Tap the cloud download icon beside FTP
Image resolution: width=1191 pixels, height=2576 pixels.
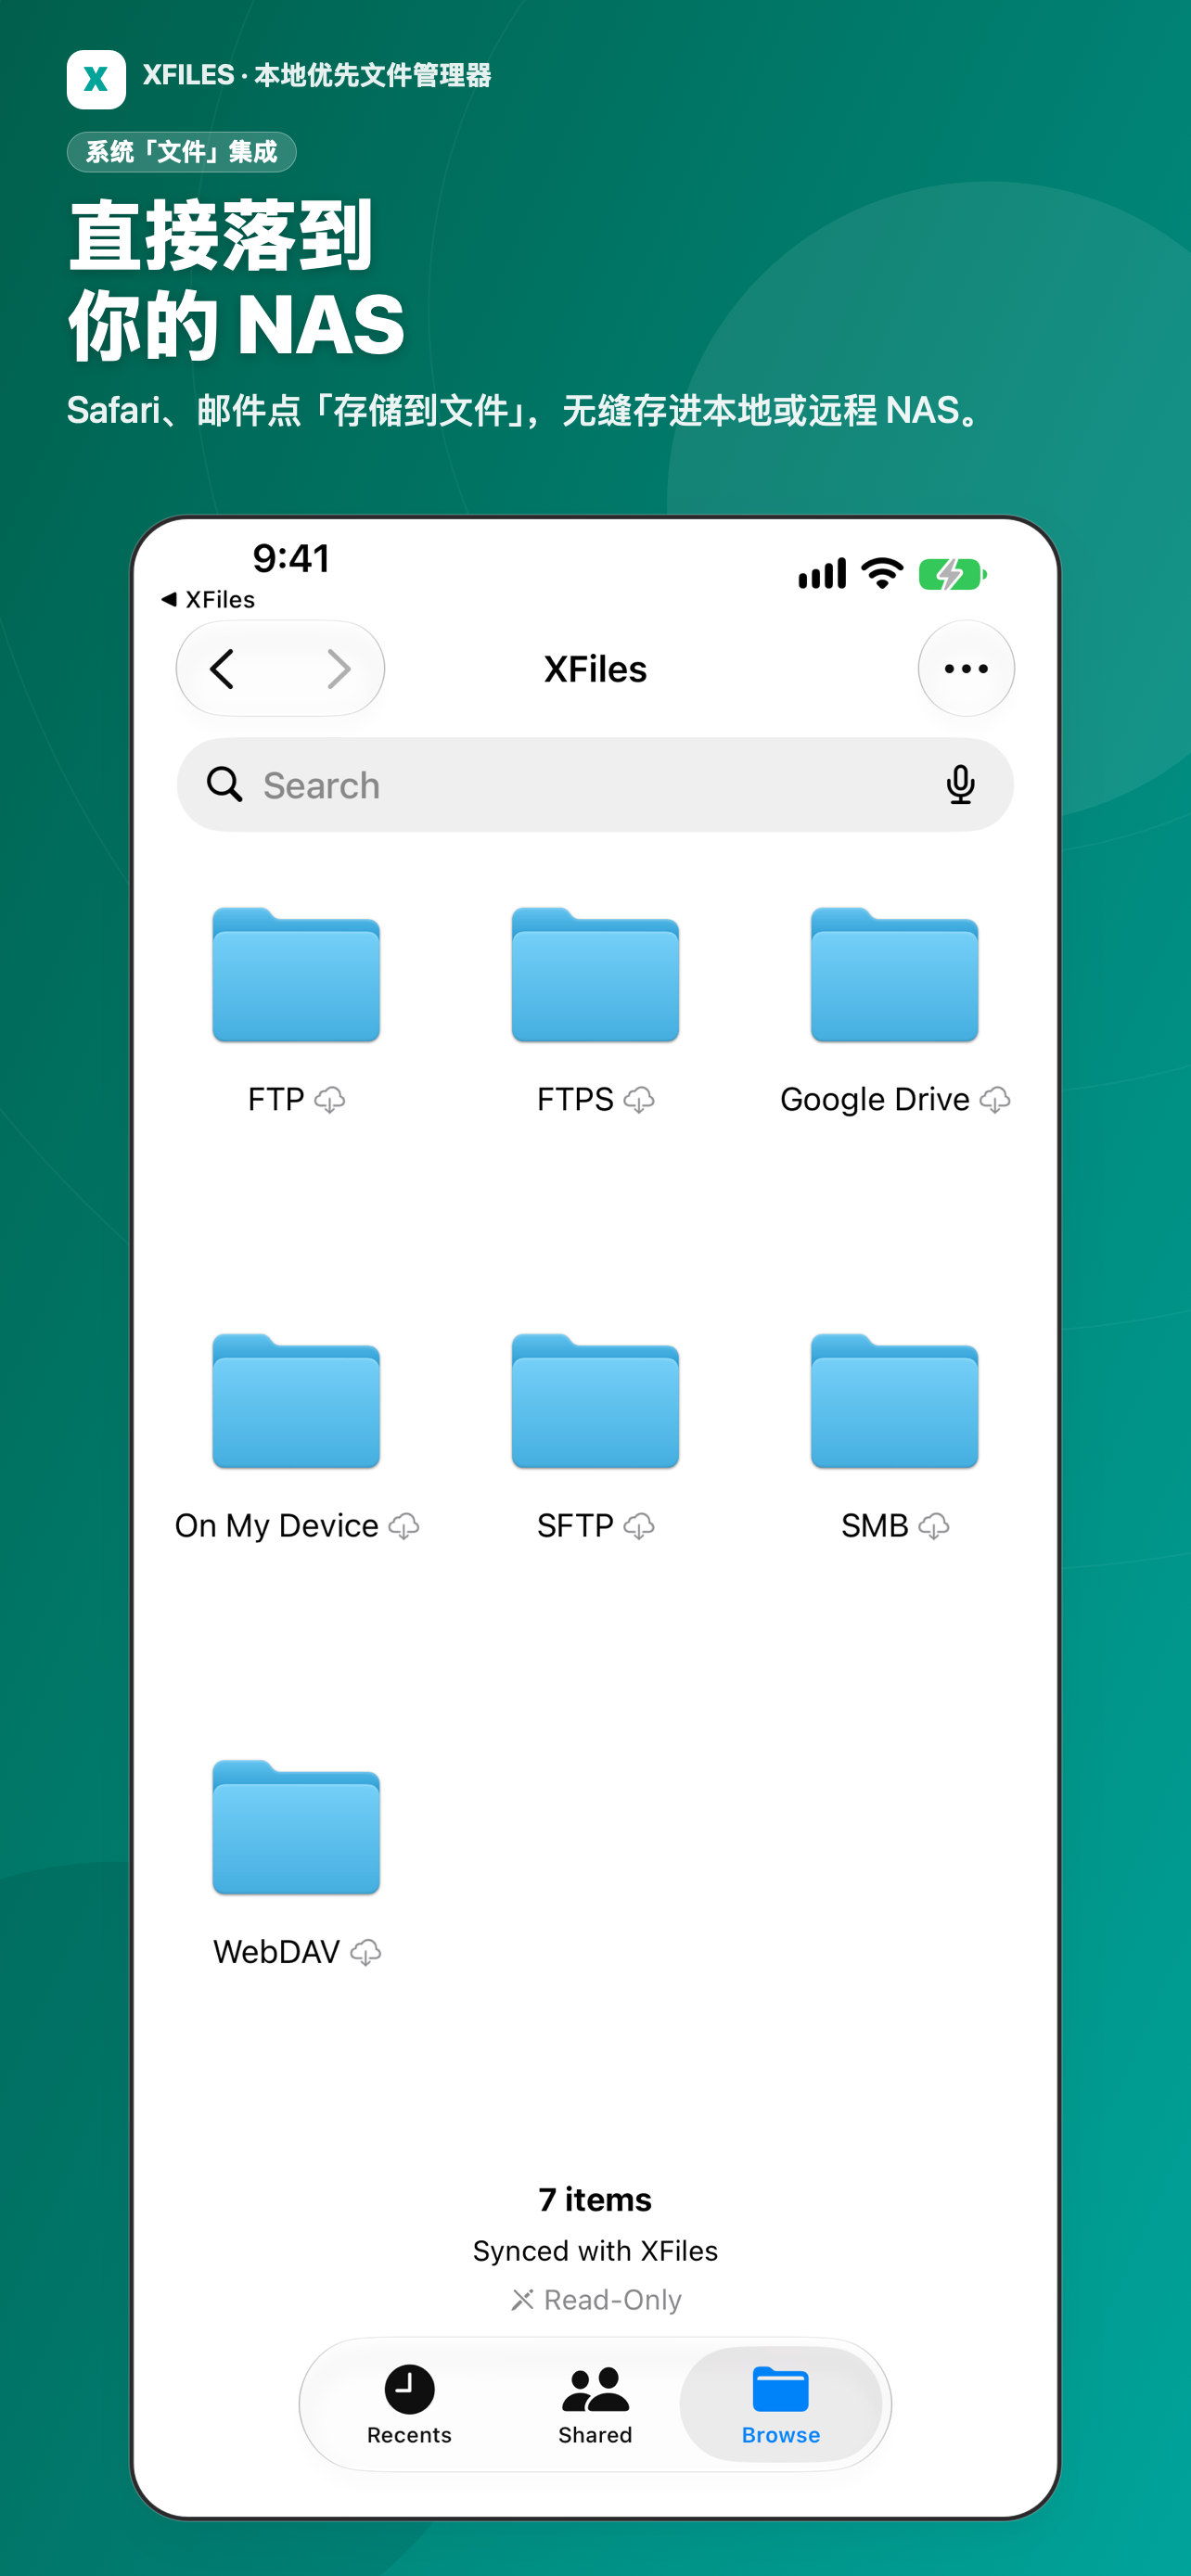(330, 1100)
